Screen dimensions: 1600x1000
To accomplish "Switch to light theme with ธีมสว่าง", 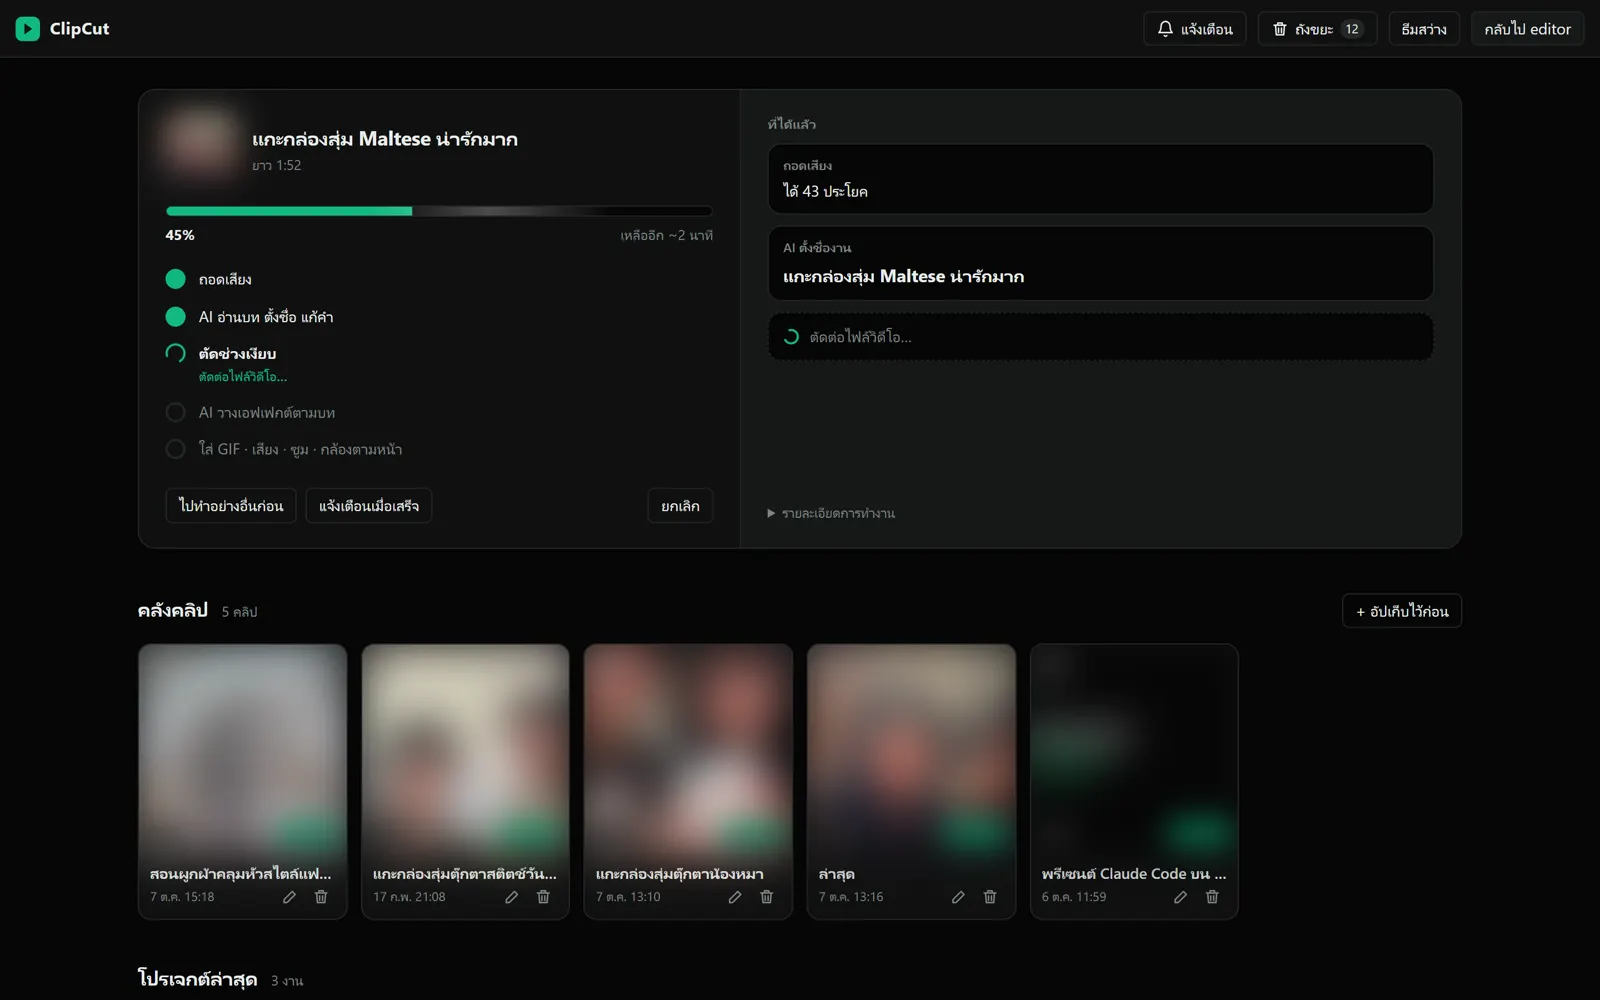I will point(1424,29).
